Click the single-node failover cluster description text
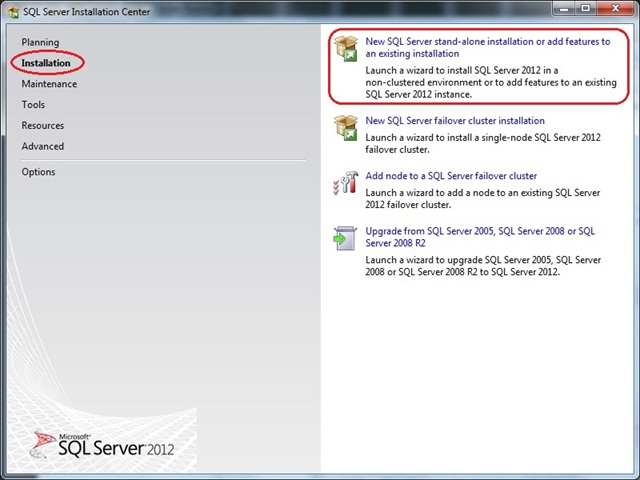Viewport: 640px width, 480px height. pyautogui.click(x=483, y=143)
